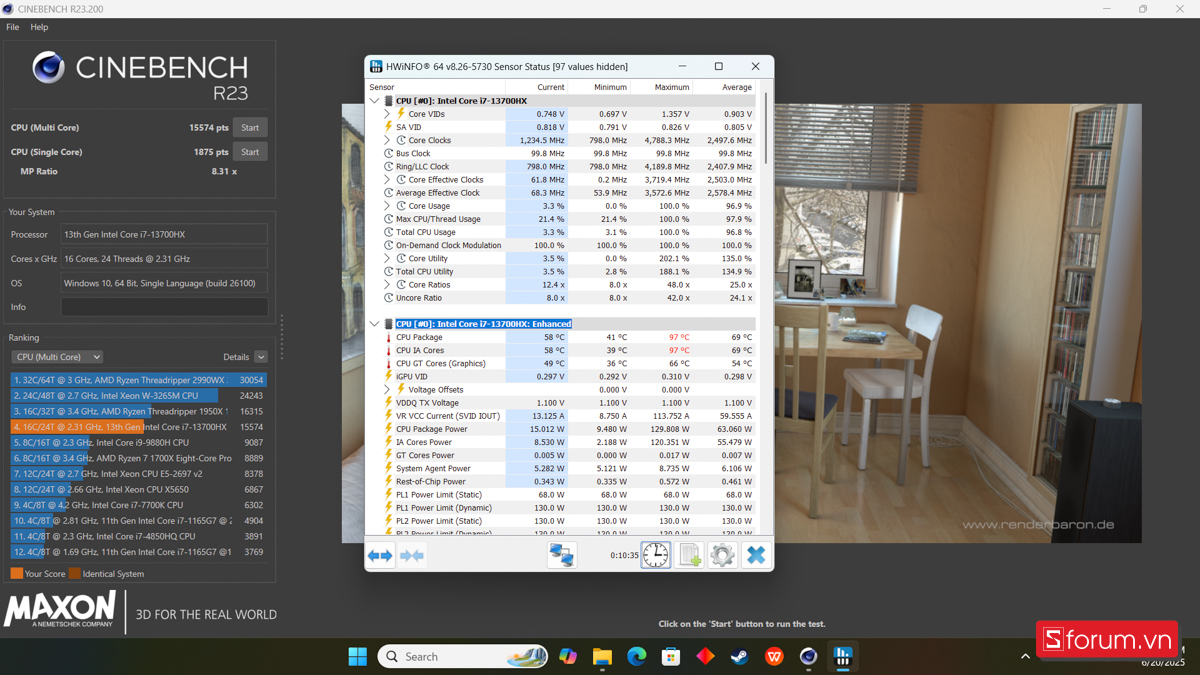Start the CPU (Single Core) test
The width and height of the screenshot is (1200, 675).
(250, 152)
